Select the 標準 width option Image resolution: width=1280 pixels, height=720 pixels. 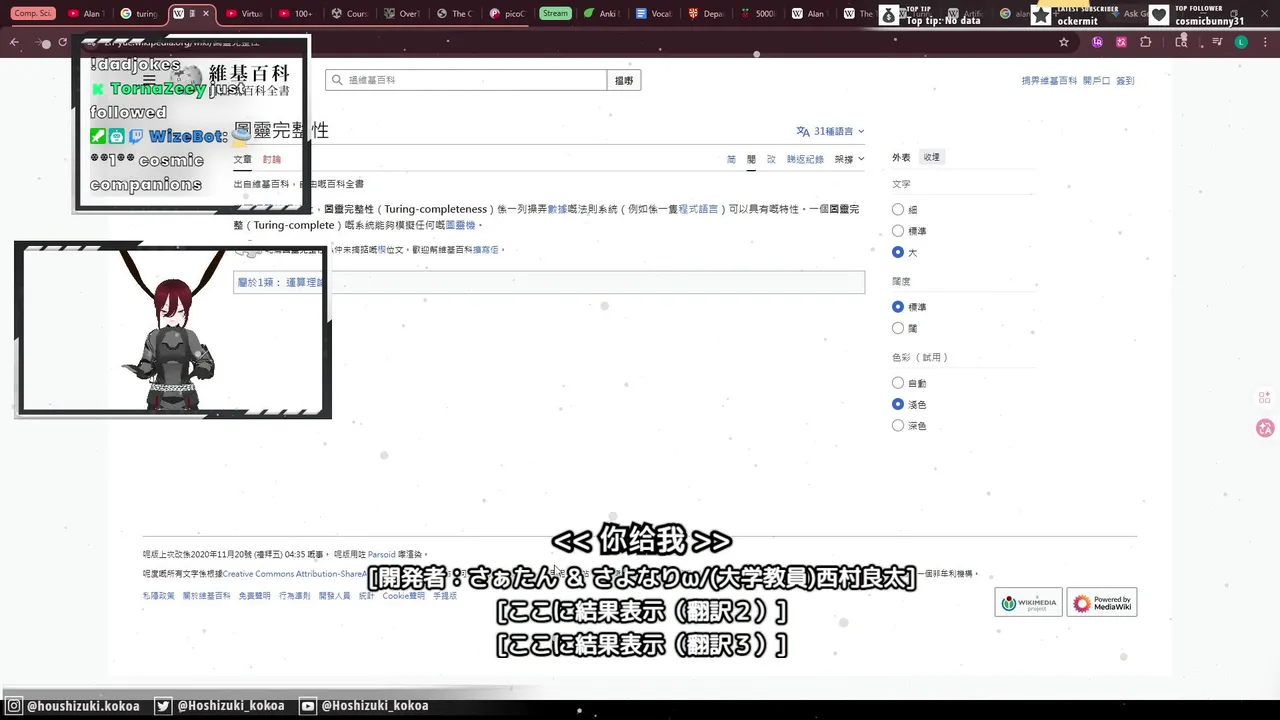click(x=898, y=307)
